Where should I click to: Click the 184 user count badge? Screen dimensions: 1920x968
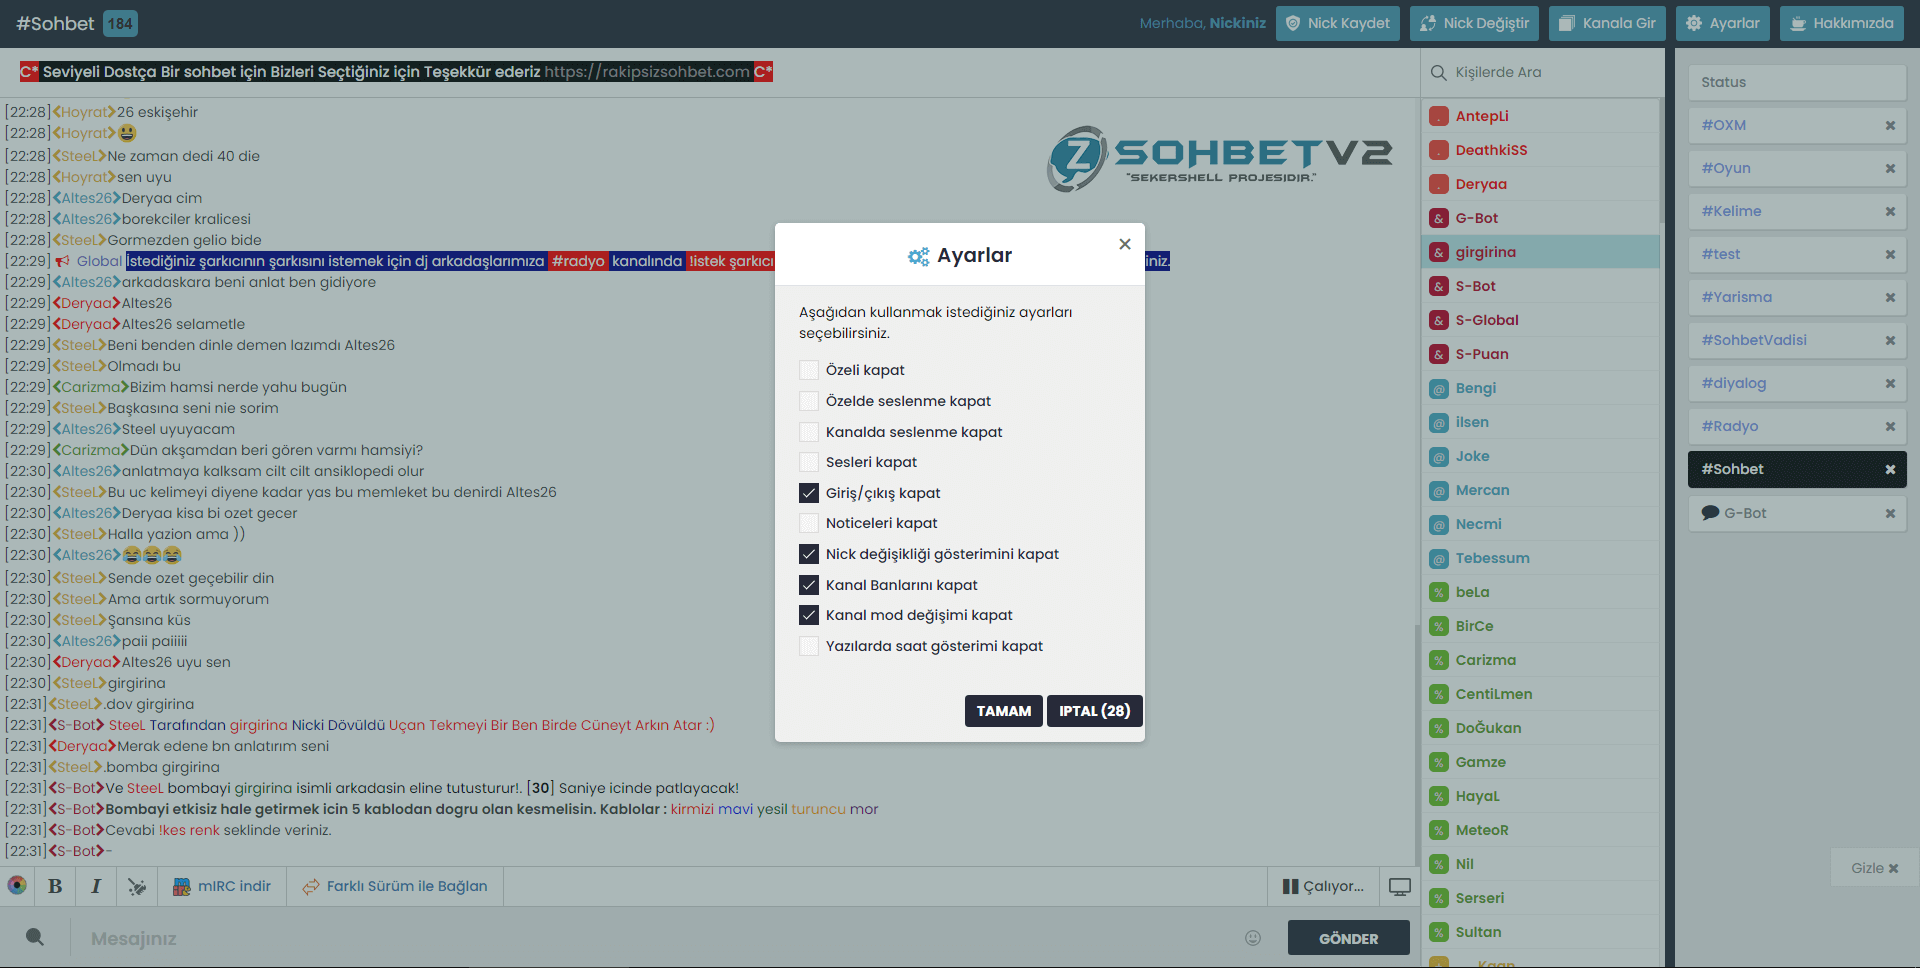[x=120, y=23]
